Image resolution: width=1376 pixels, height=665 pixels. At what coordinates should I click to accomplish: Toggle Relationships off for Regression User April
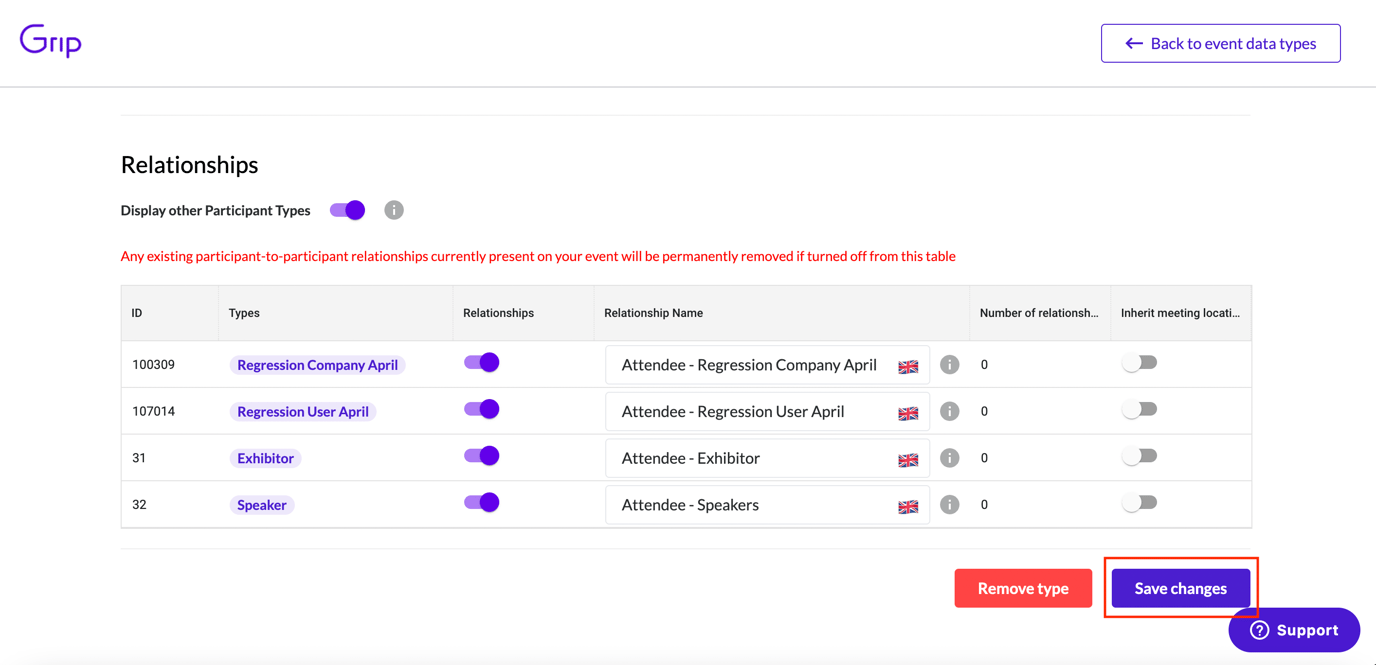[481, 409]
